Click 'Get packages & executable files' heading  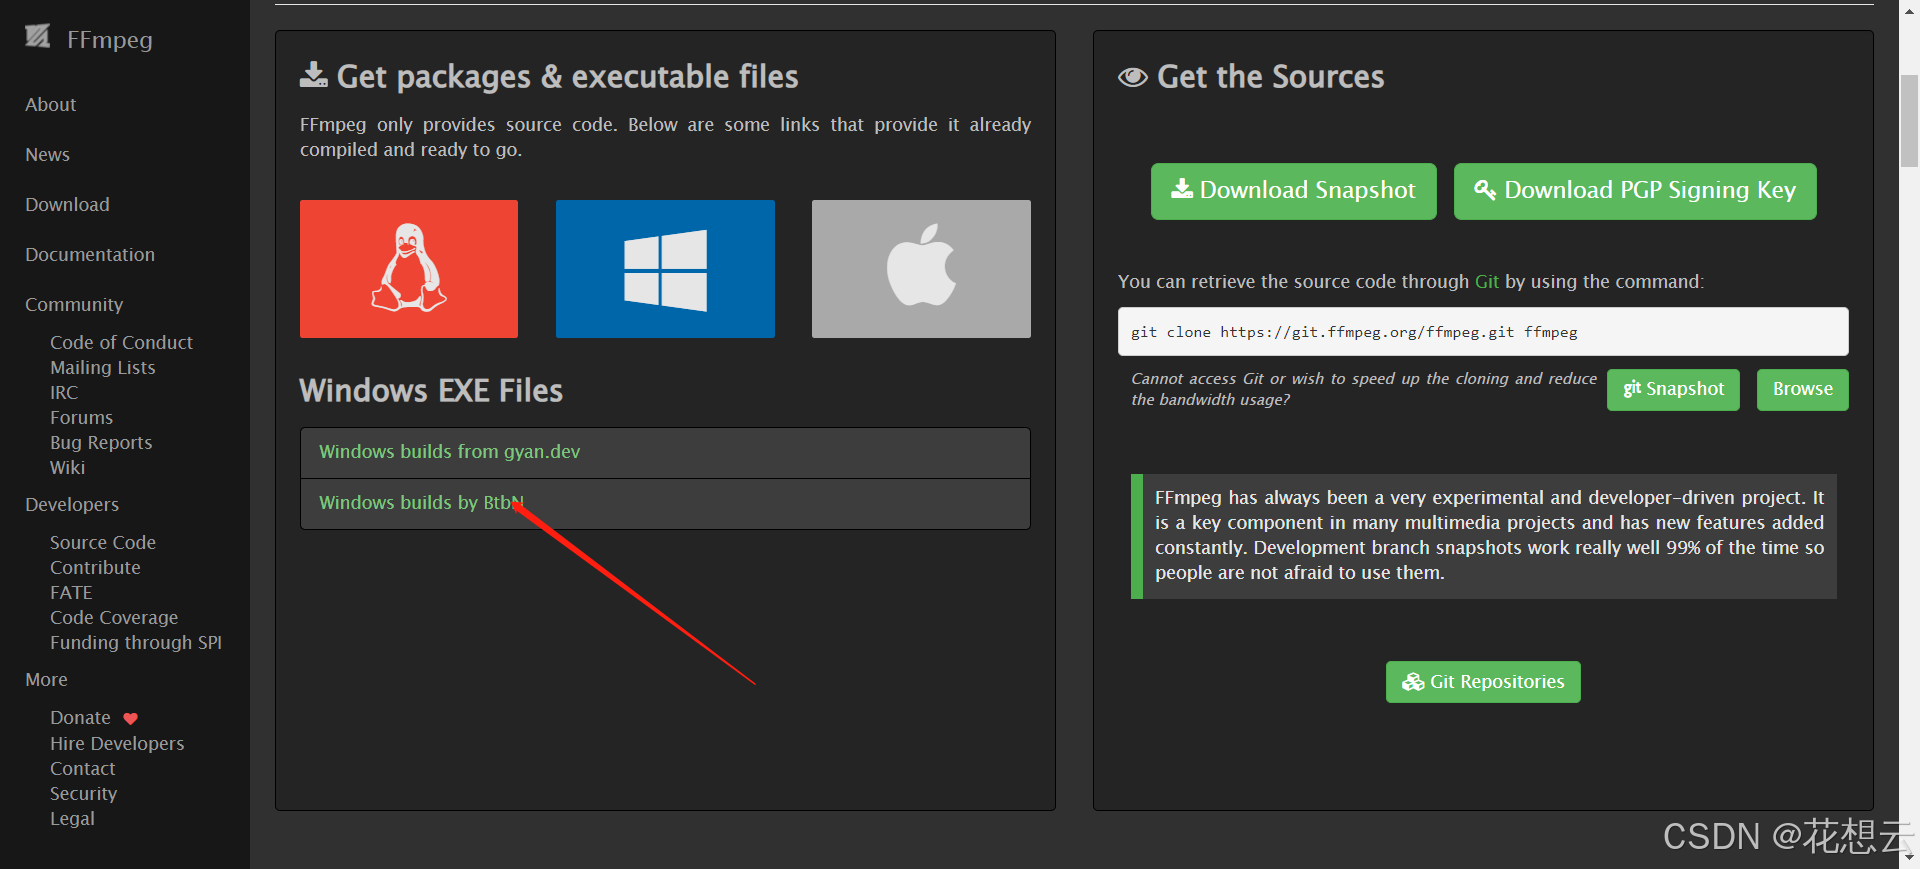coord(567,77)
